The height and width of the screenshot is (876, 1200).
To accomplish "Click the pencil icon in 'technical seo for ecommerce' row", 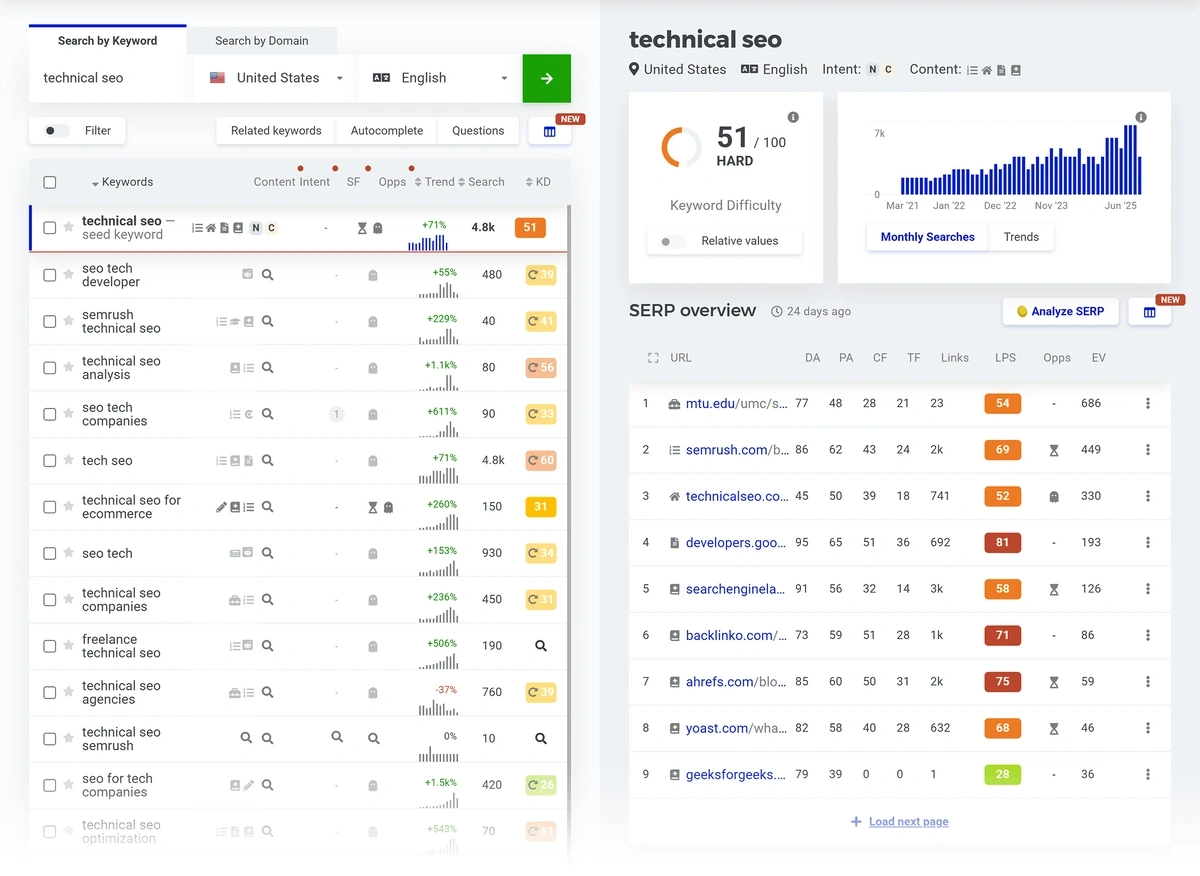I will tap(221, 507).
